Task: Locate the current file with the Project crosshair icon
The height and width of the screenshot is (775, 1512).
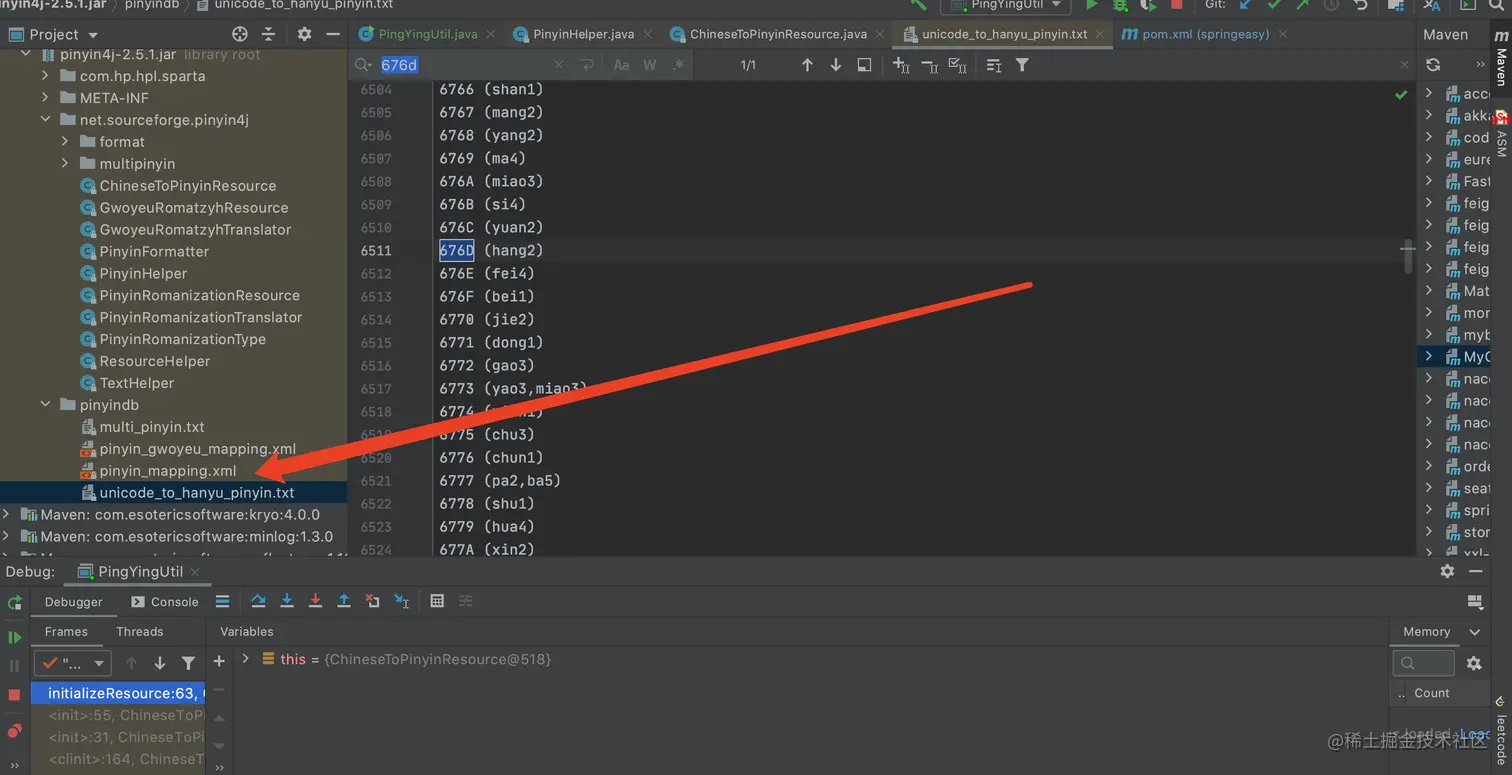Action: (x=240, y=34)
